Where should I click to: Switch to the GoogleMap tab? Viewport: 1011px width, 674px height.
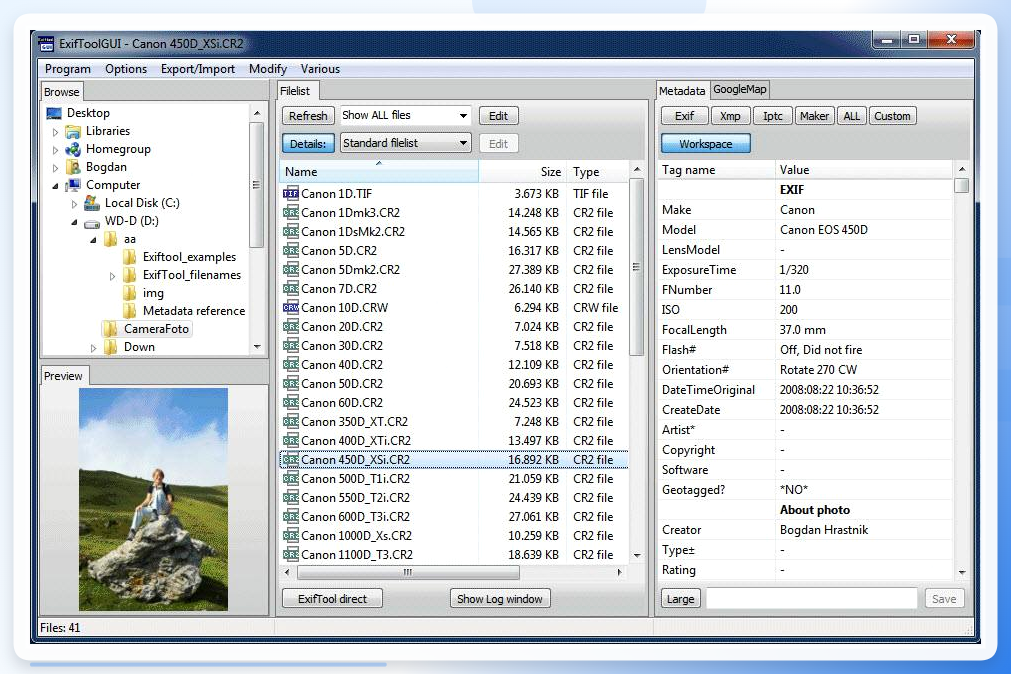[740, 90]
